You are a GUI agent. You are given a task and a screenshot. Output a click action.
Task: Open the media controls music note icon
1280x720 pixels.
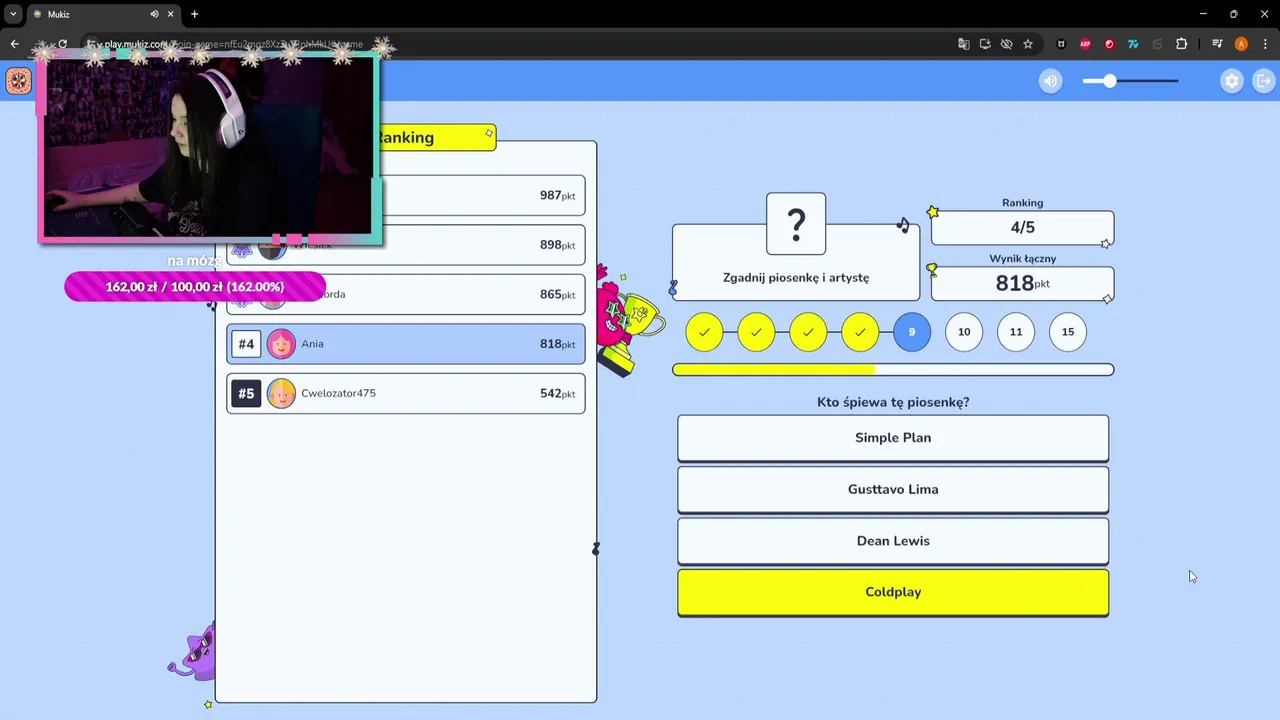(1217, 44)
